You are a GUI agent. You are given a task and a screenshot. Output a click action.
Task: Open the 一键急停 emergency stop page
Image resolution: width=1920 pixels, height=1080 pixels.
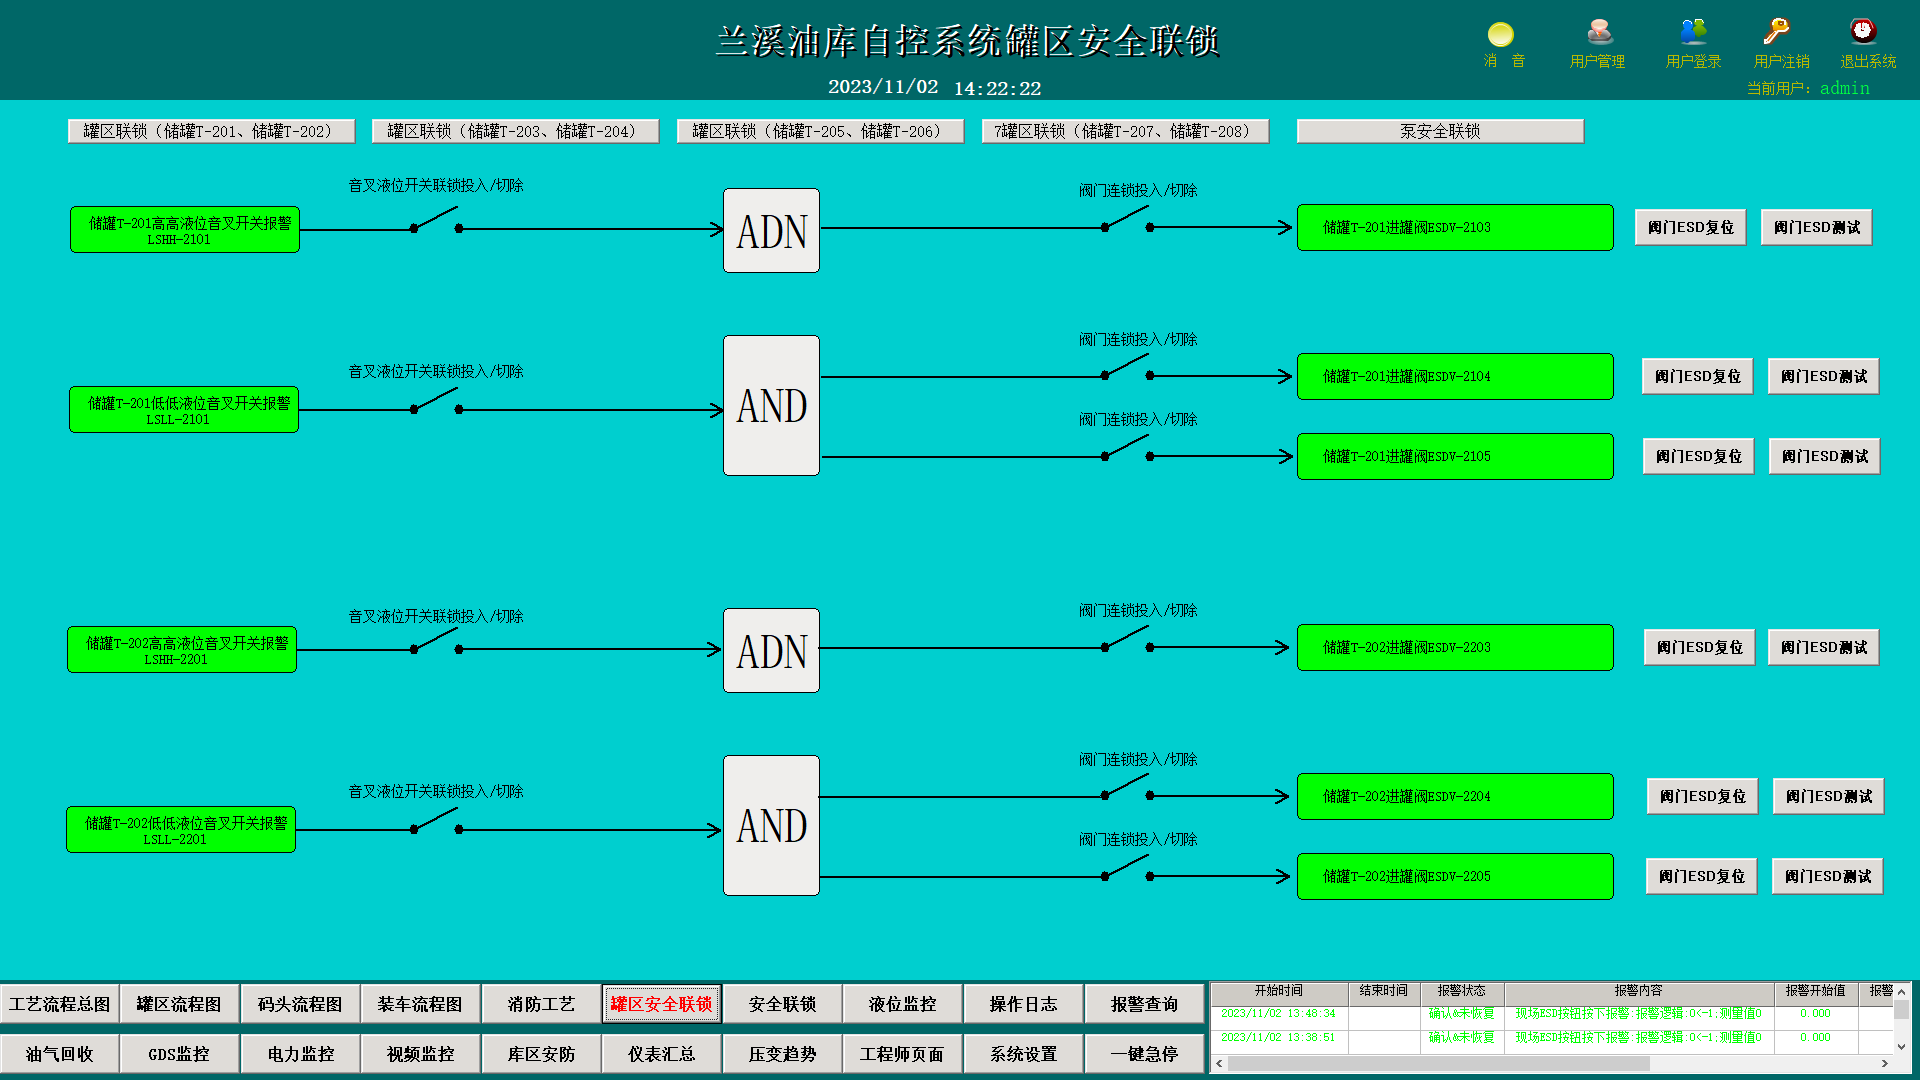[1144, 1054]
